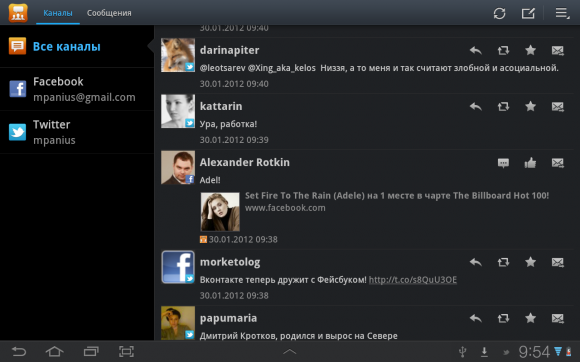Favorite morketolog's tweet with the star
This screenshot has width=580, height=362.
click(x=530, y=262)
